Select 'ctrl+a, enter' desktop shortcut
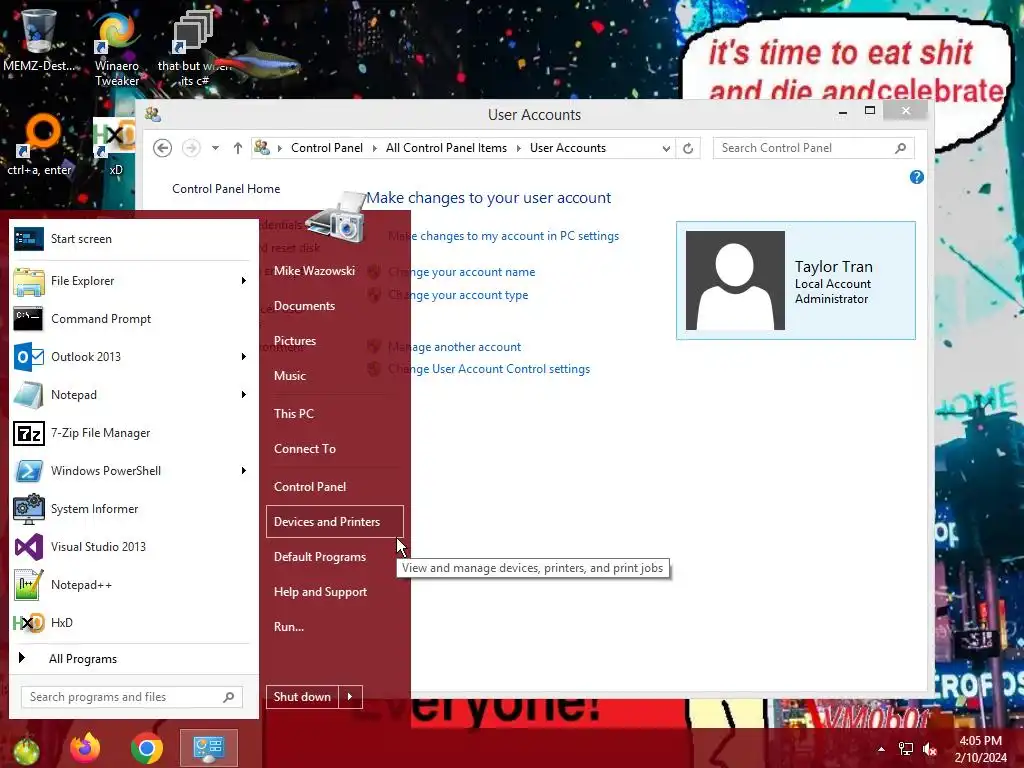This screenshot has width=1024, height=768. (x=39, y=145)
